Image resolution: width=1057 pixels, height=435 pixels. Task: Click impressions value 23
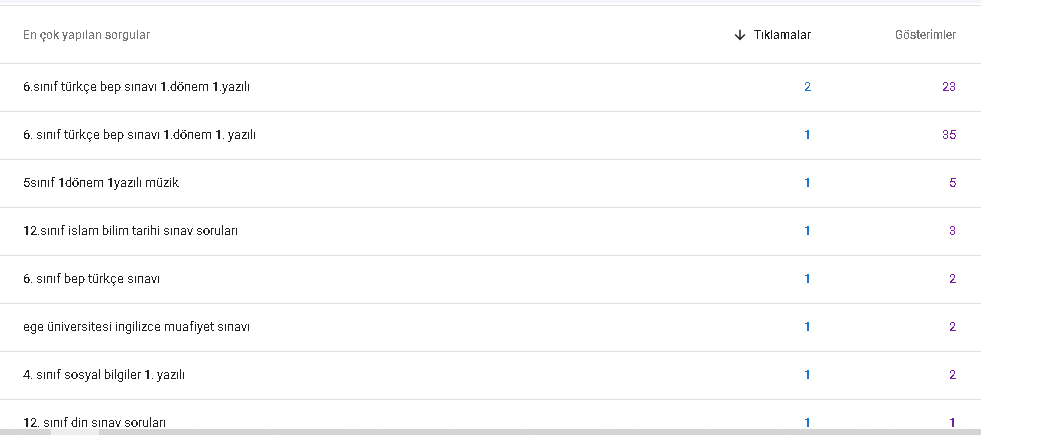click(x=948, y=87)
